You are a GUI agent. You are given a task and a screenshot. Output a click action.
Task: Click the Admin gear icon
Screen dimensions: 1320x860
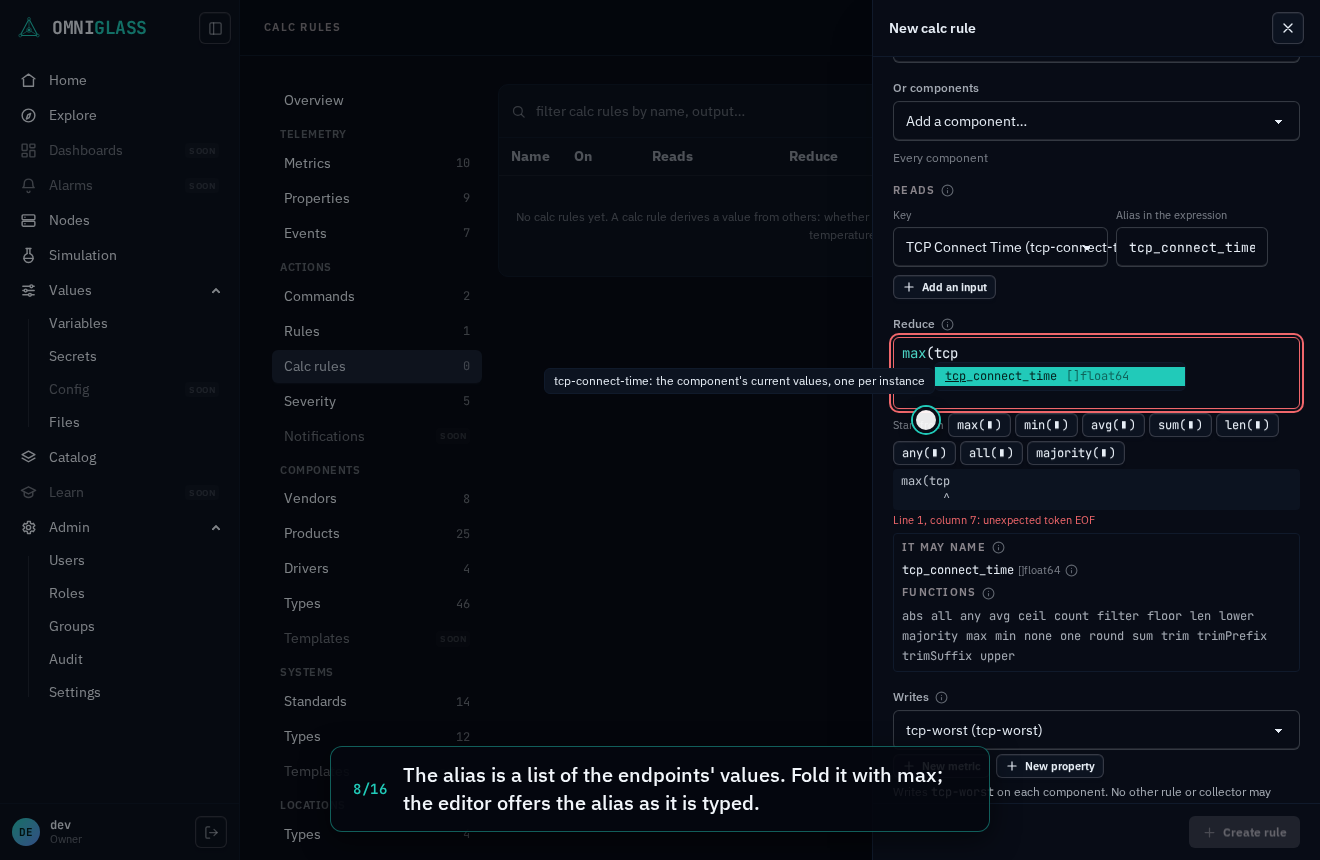tap(29, 527)
